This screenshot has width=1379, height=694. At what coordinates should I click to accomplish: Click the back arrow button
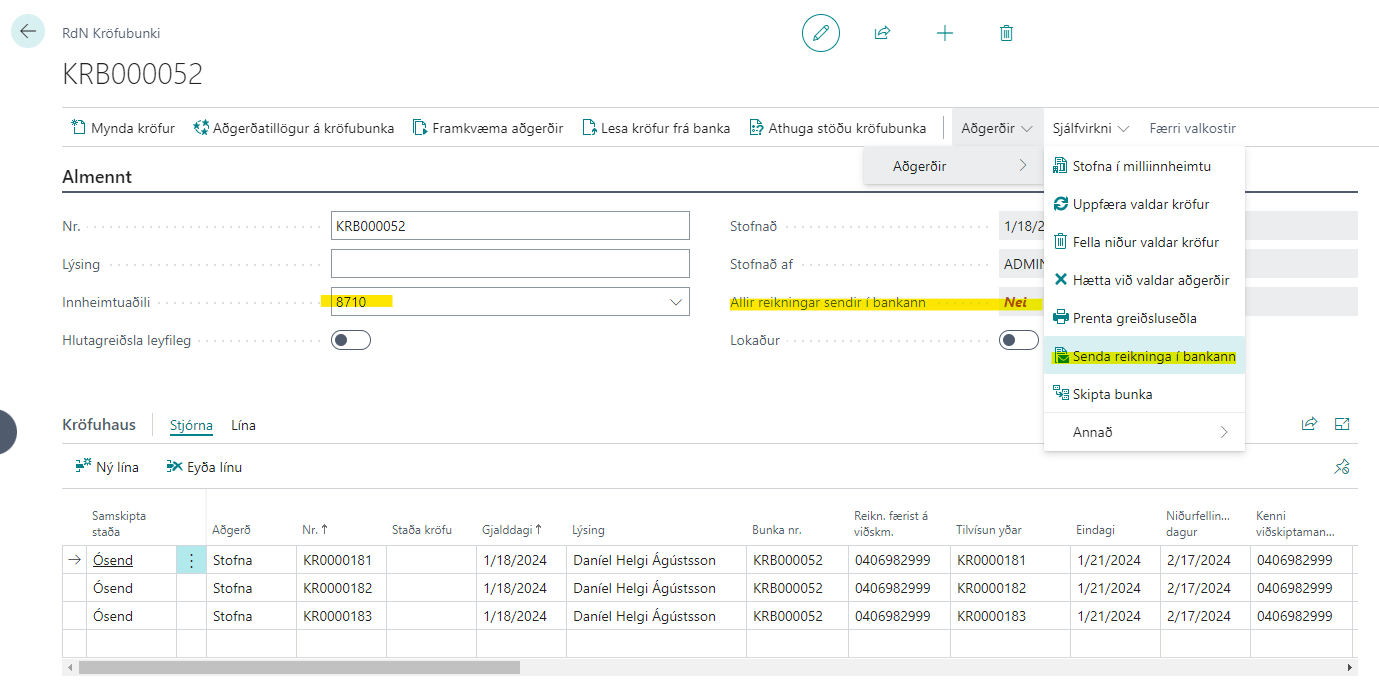click(x=27, y=31)
